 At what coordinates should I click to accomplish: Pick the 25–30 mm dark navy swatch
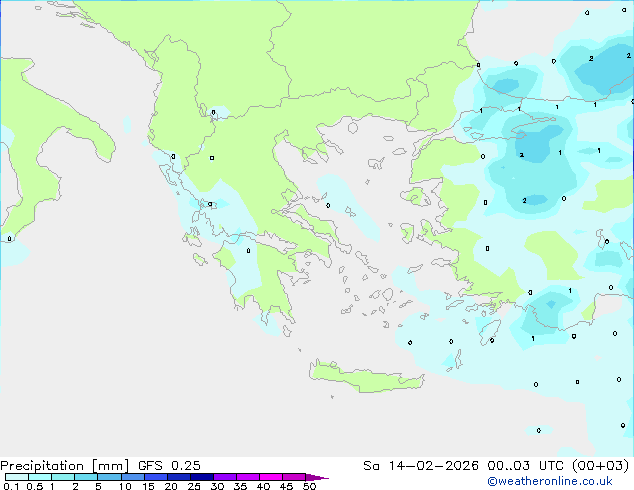[x=201, y=477]
